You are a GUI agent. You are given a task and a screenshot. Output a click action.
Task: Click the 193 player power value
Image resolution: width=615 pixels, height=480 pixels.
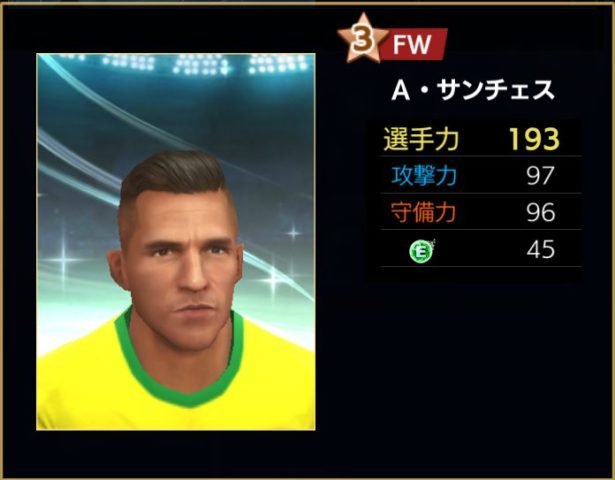coord(534,139)
